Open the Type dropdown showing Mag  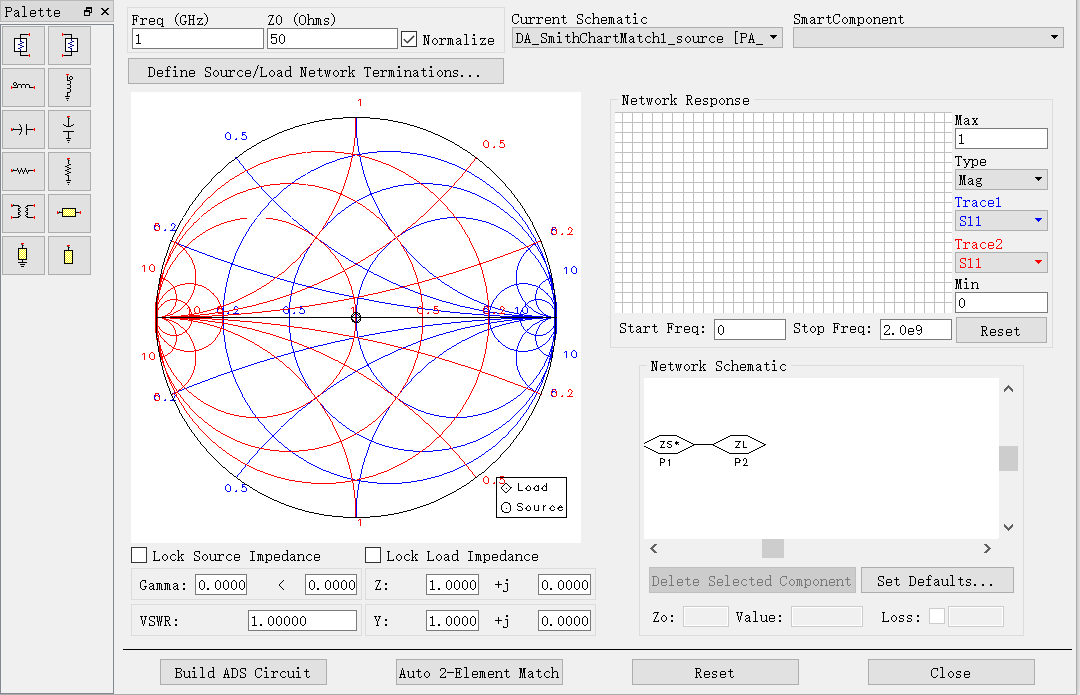coord(1001,180)
